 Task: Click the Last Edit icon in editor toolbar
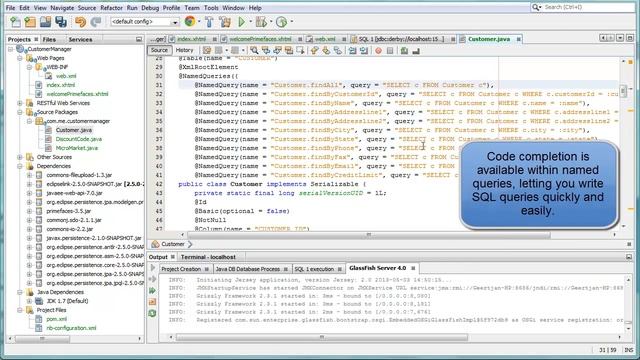tap(207, 51)
